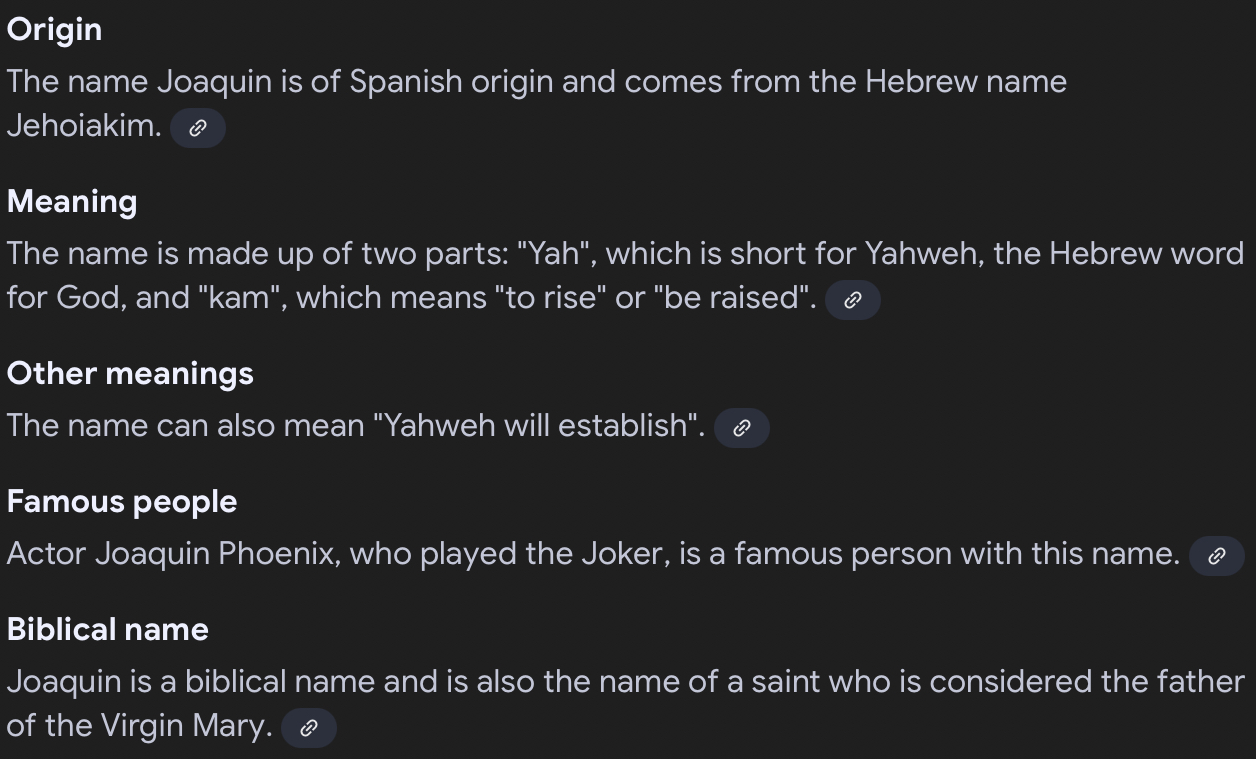Click link icon after Joaquin Phoenix sentence

tap(1216, 556)
